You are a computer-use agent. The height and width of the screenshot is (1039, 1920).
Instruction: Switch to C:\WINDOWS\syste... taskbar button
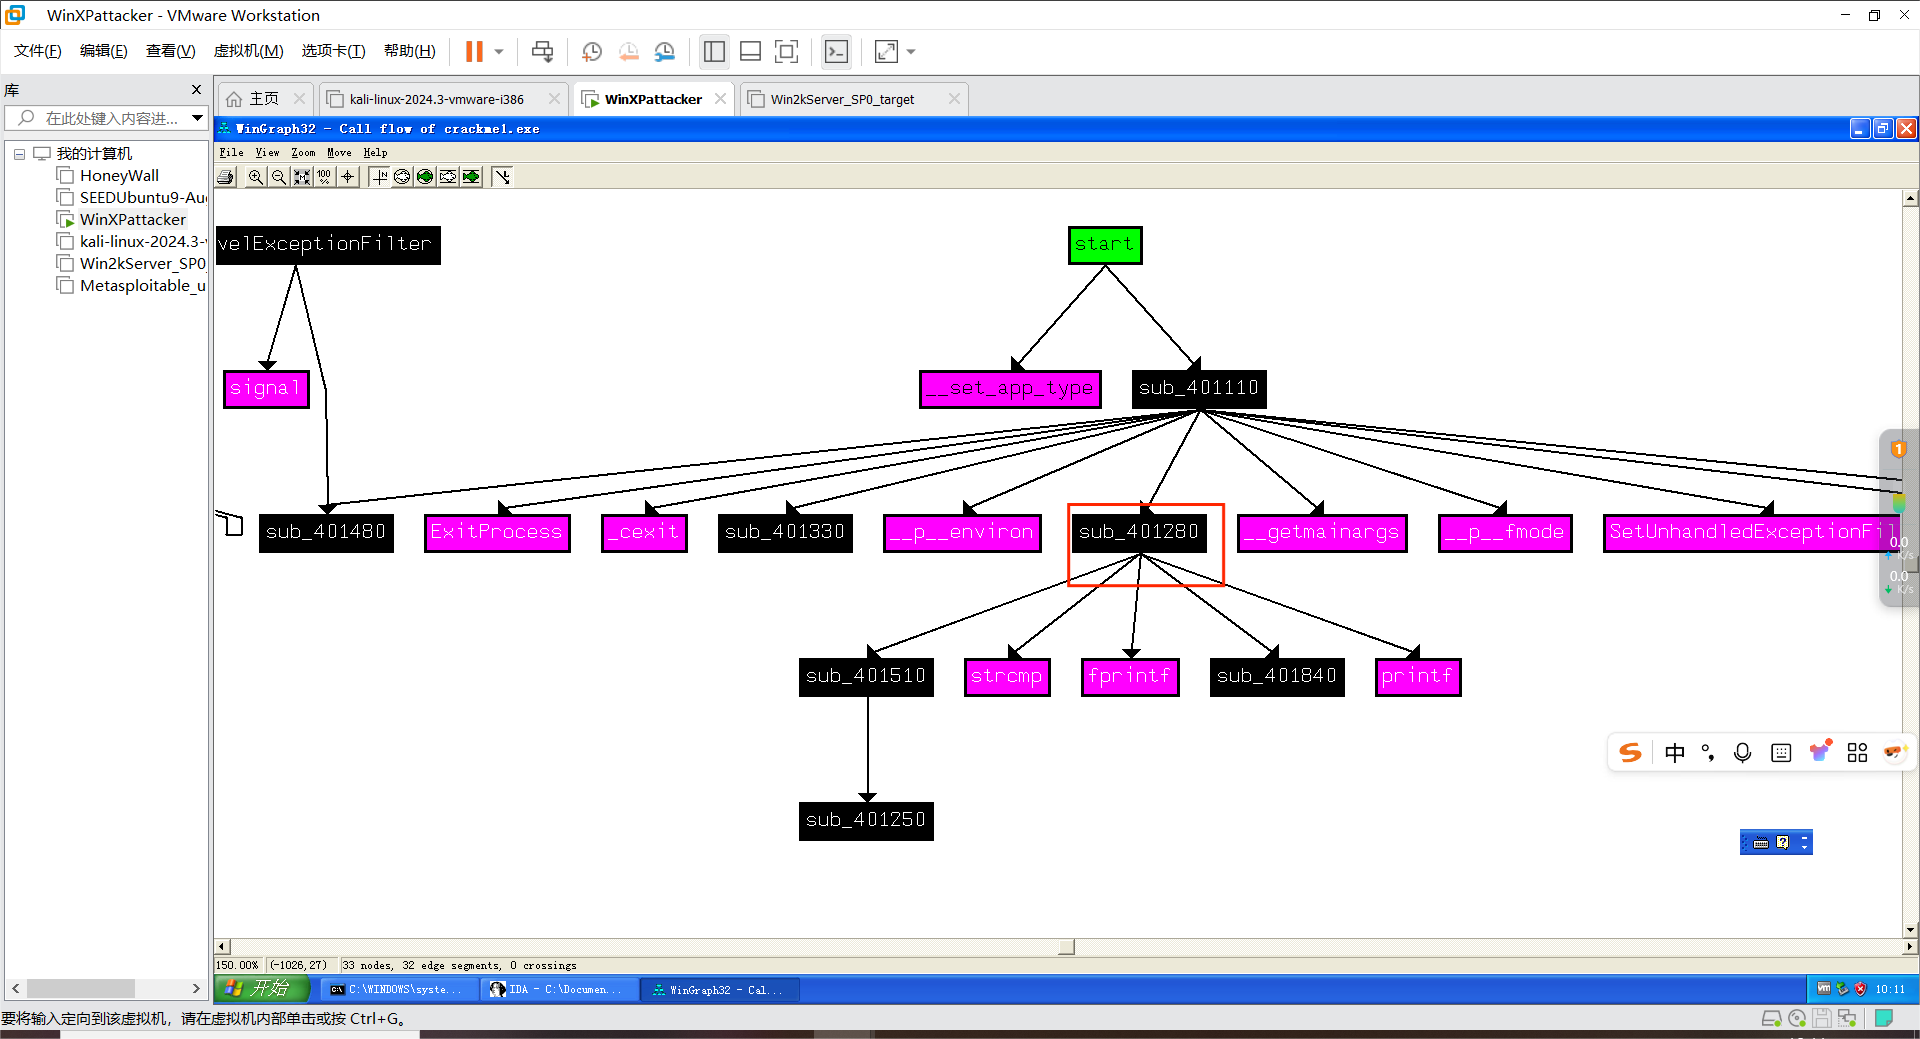[400, 990]
